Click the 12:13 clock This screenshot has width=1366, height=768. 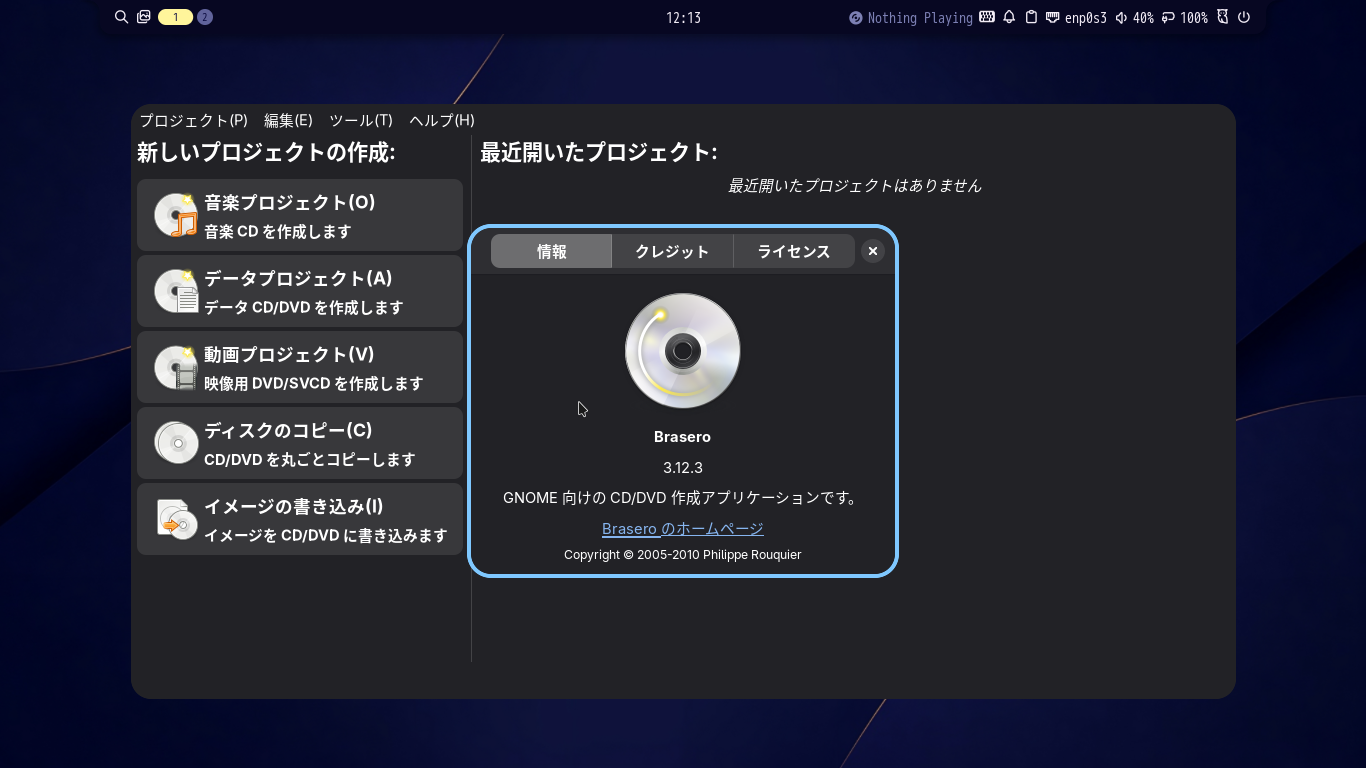point(683,17)
